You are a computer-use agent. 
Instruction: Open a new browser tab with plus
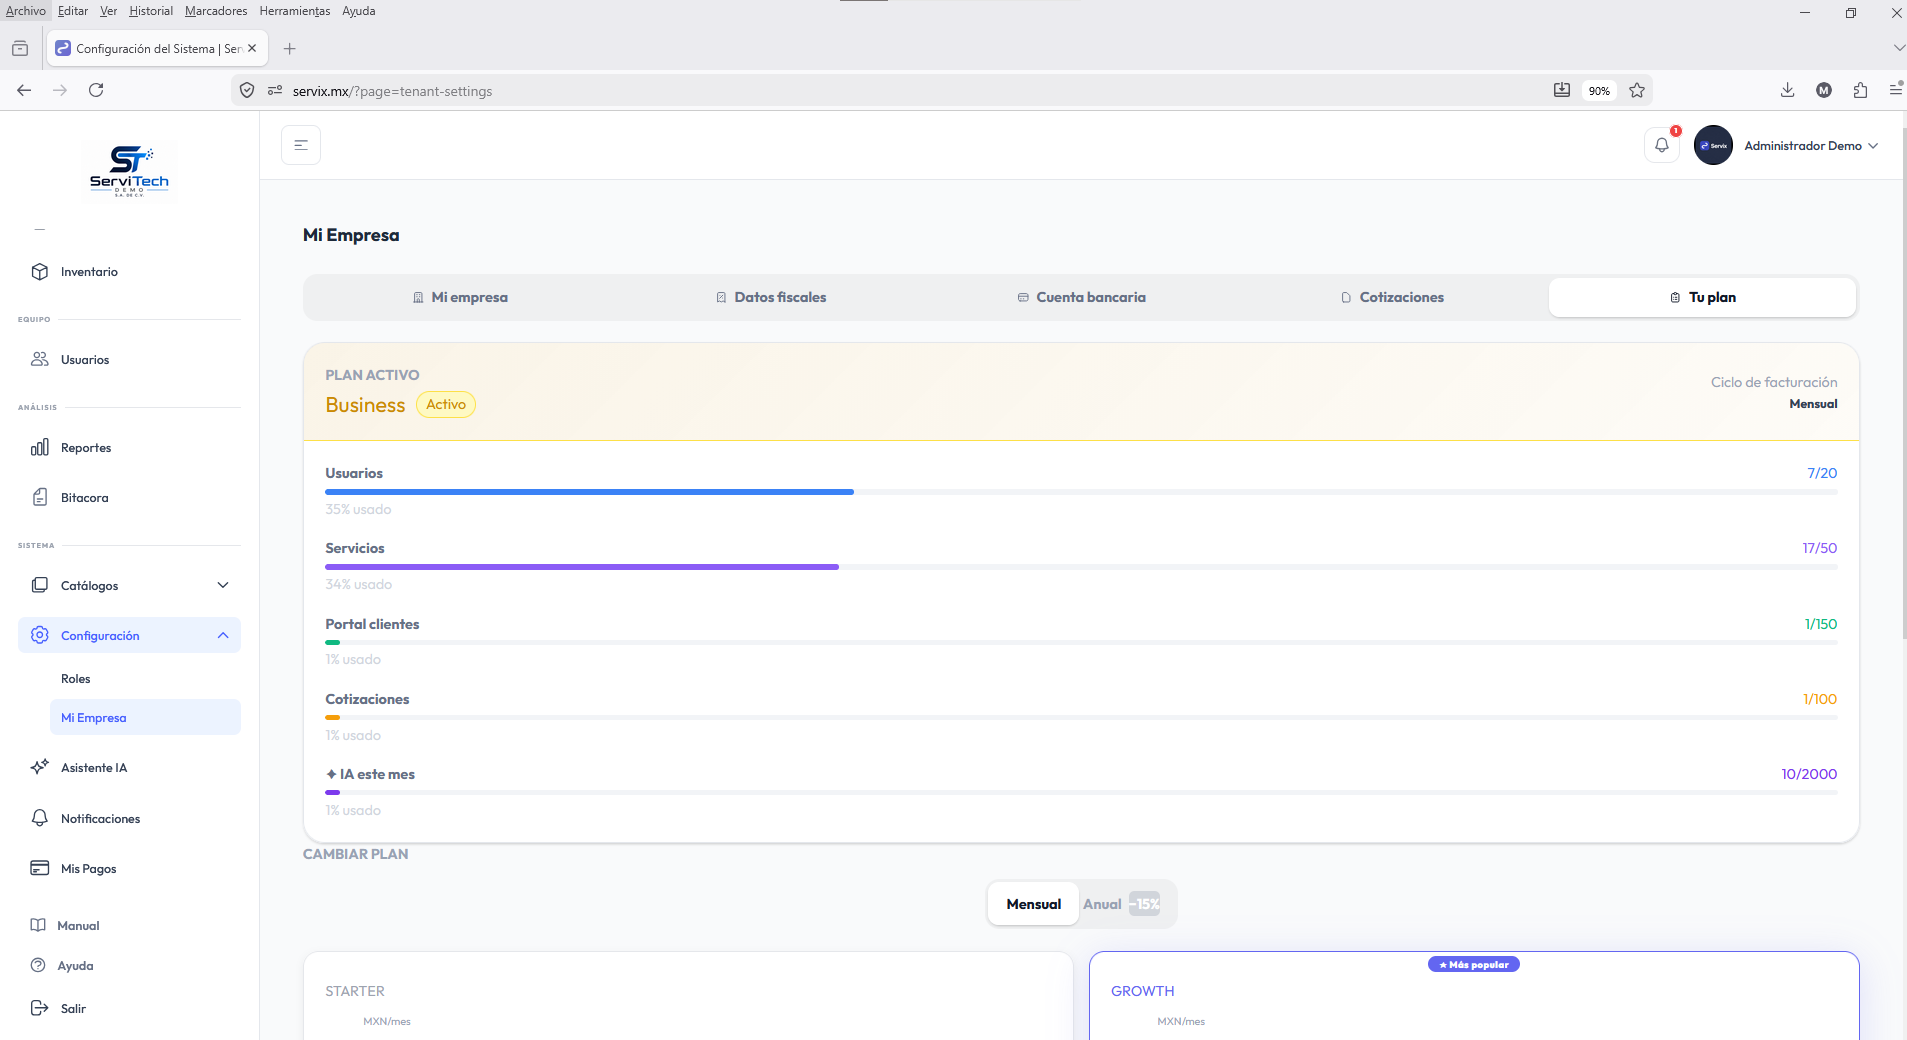[289, 48]
